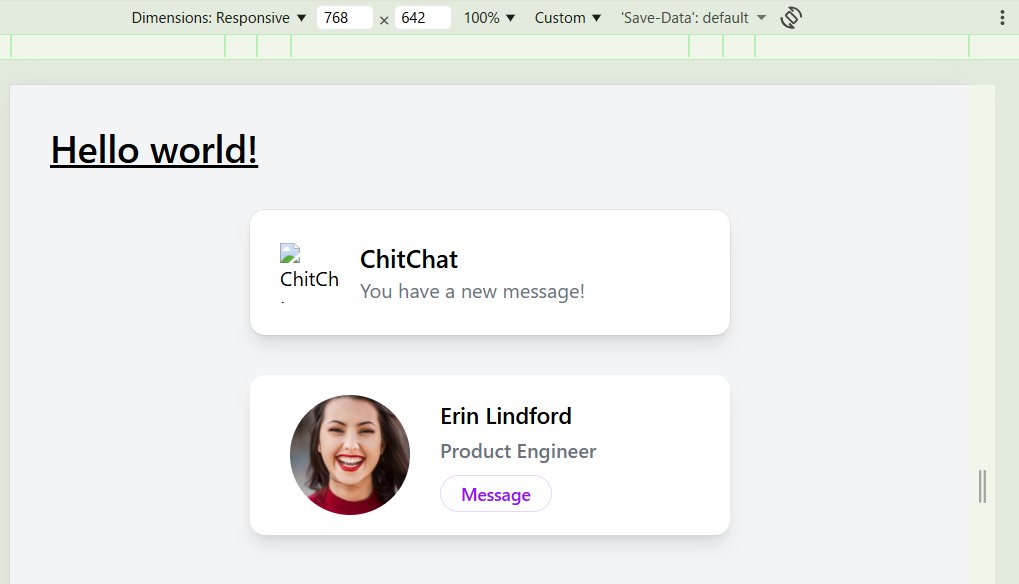This screenshot has height=584, width=1019.
Task: Click the Hello world! heading link
Action: pyautogui.click(x=154, y=150)
